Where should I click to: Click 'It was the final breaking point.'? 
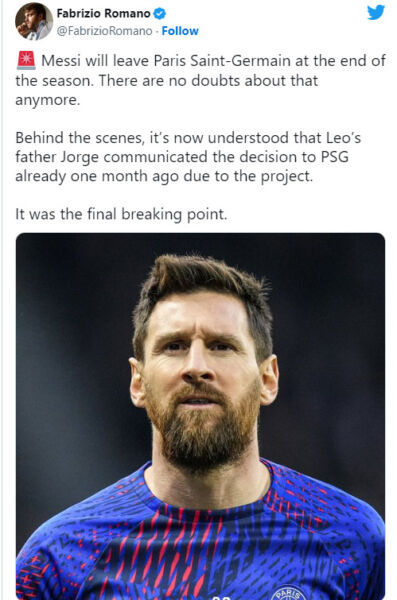[121, 214]
